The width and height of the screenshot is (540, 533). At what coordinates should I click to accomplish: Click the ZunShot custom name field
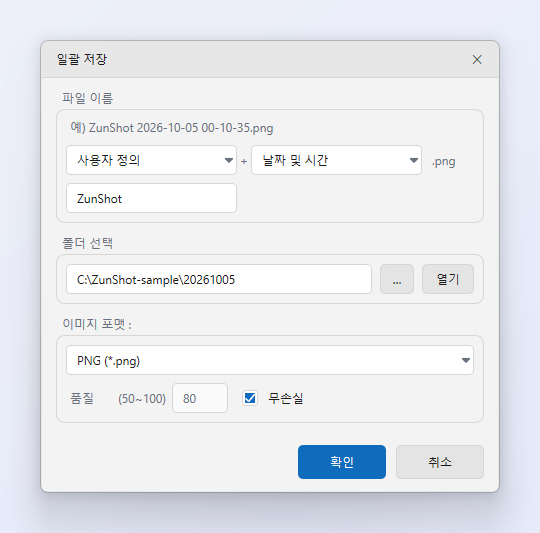click(151, 198)
